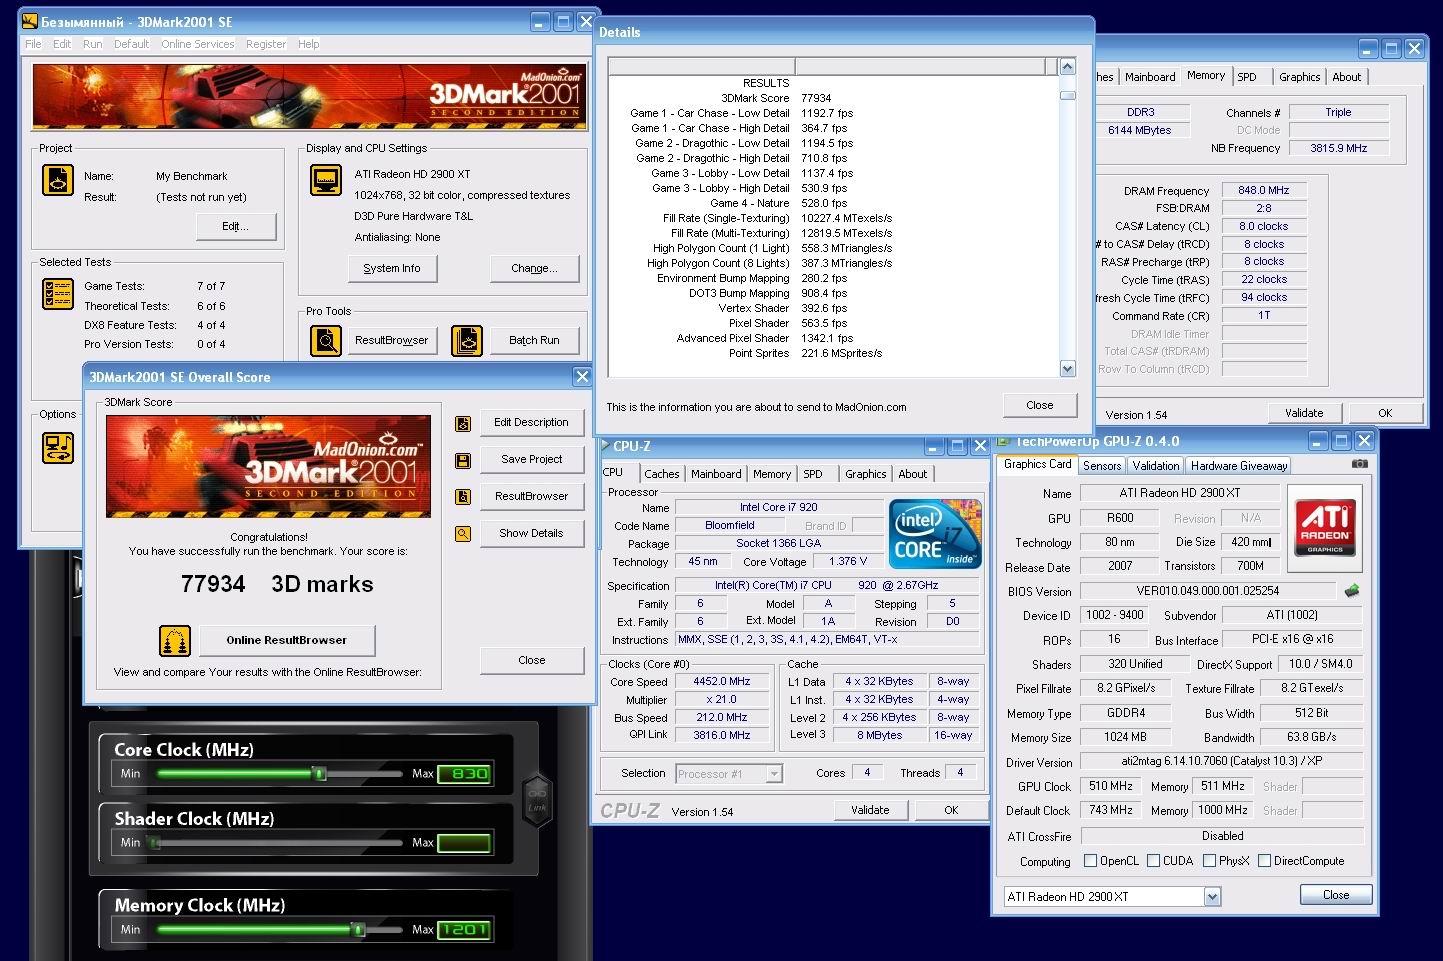Click the Core Speed 4452.0 MHz value
Image resolution: width=1443 pixels, height=961 pixels.
pos(721,681)
